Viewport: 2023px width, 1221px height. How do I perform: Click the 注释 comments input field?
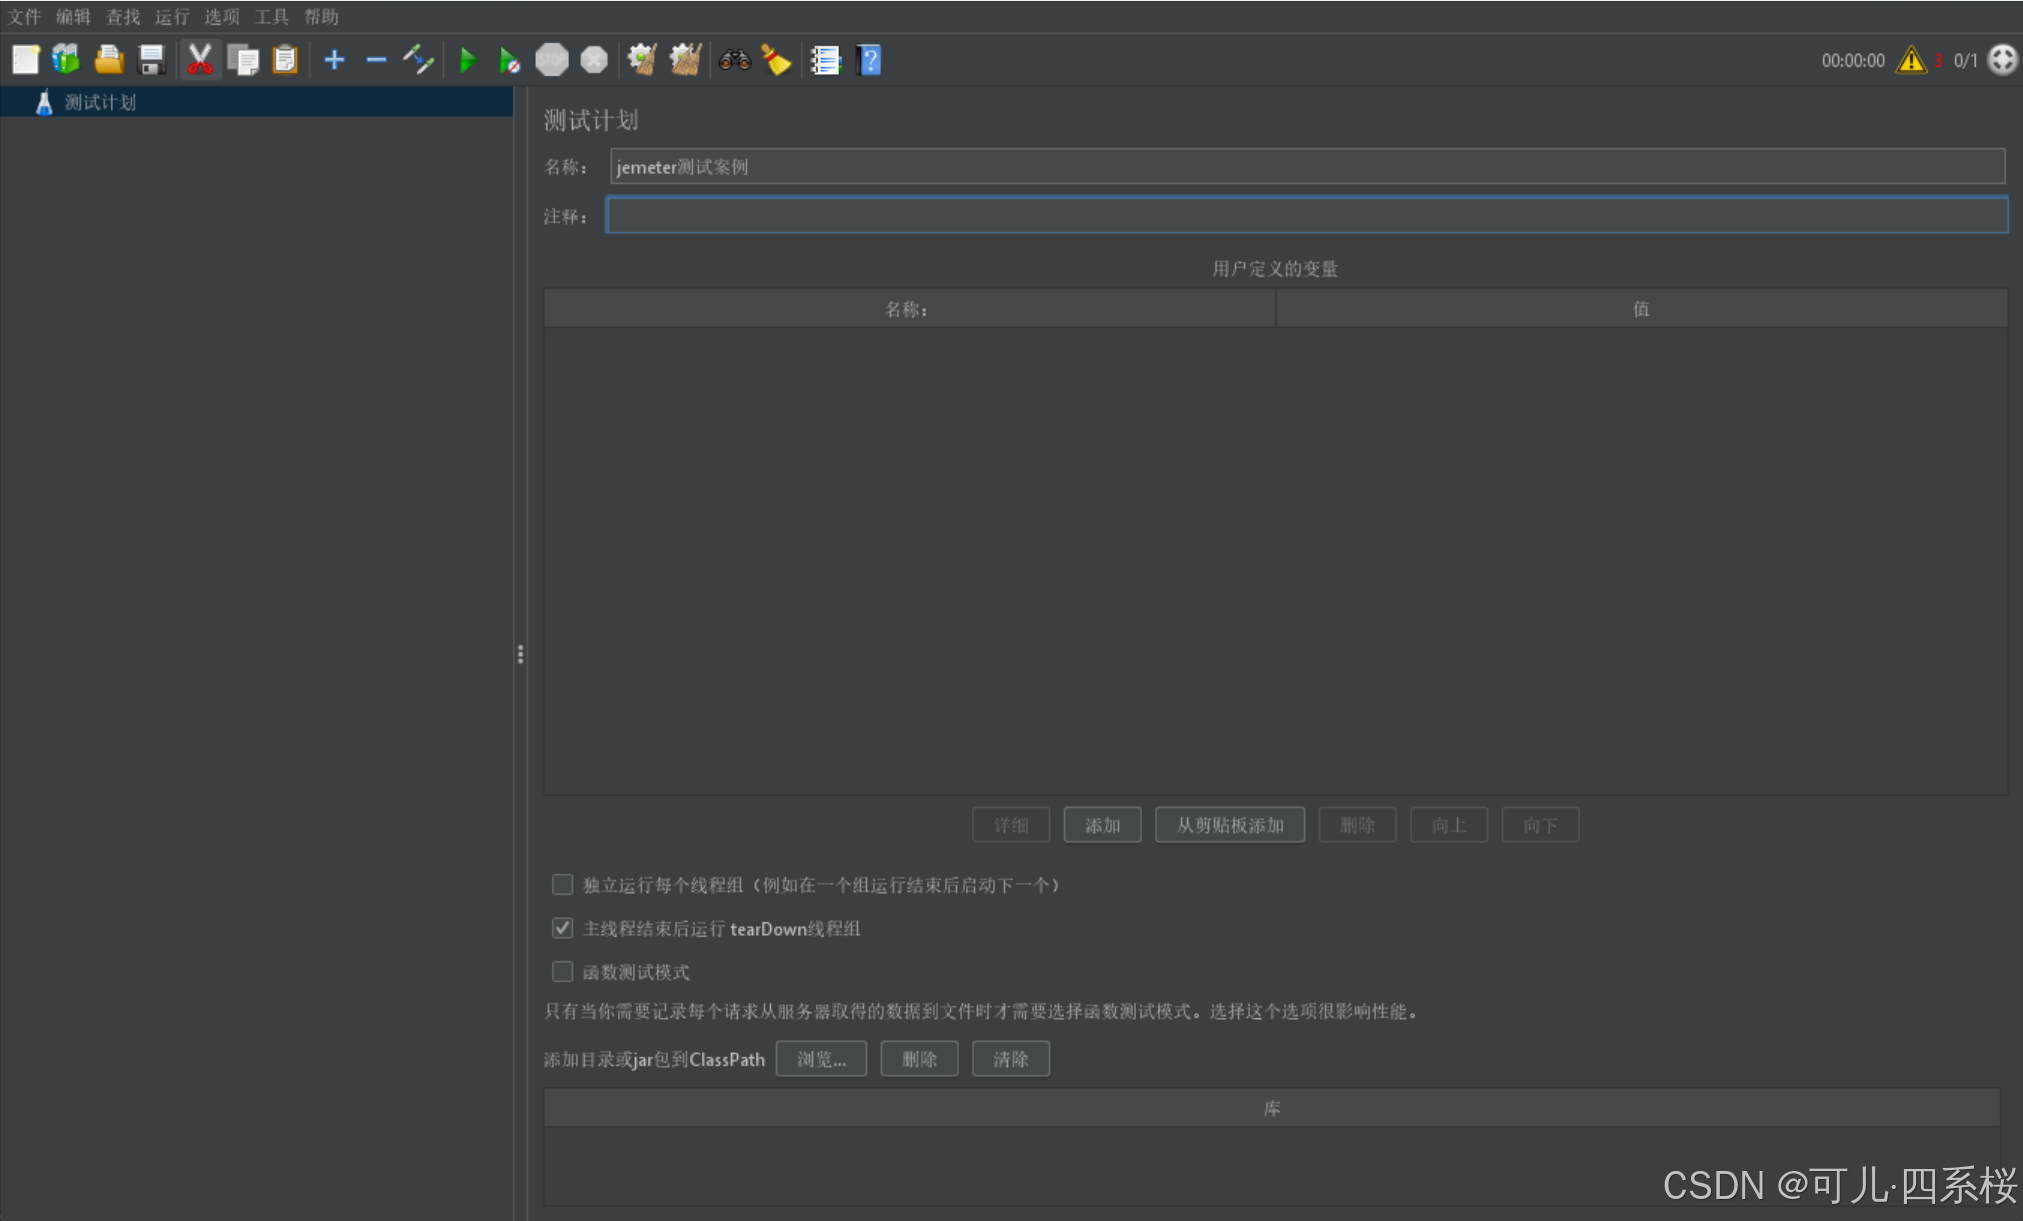point(1306,215)
